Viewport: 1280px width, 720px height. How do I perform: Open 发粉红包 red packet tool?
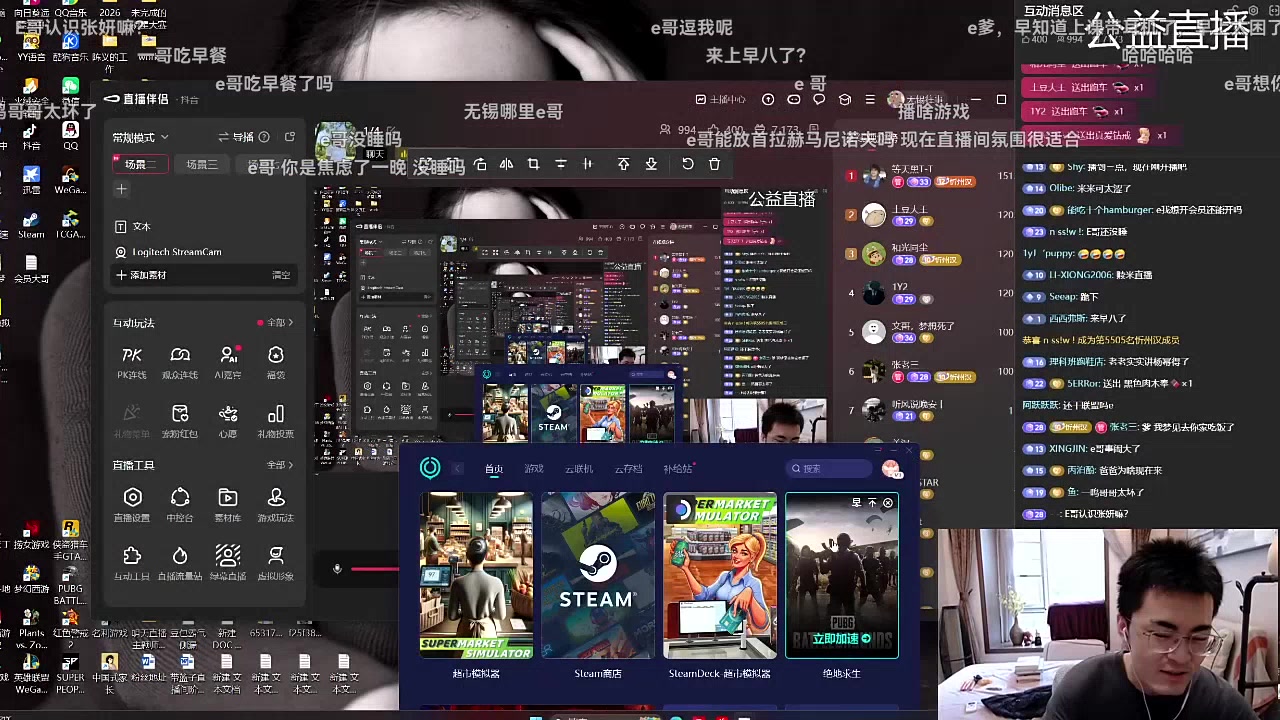pos(180,421)
